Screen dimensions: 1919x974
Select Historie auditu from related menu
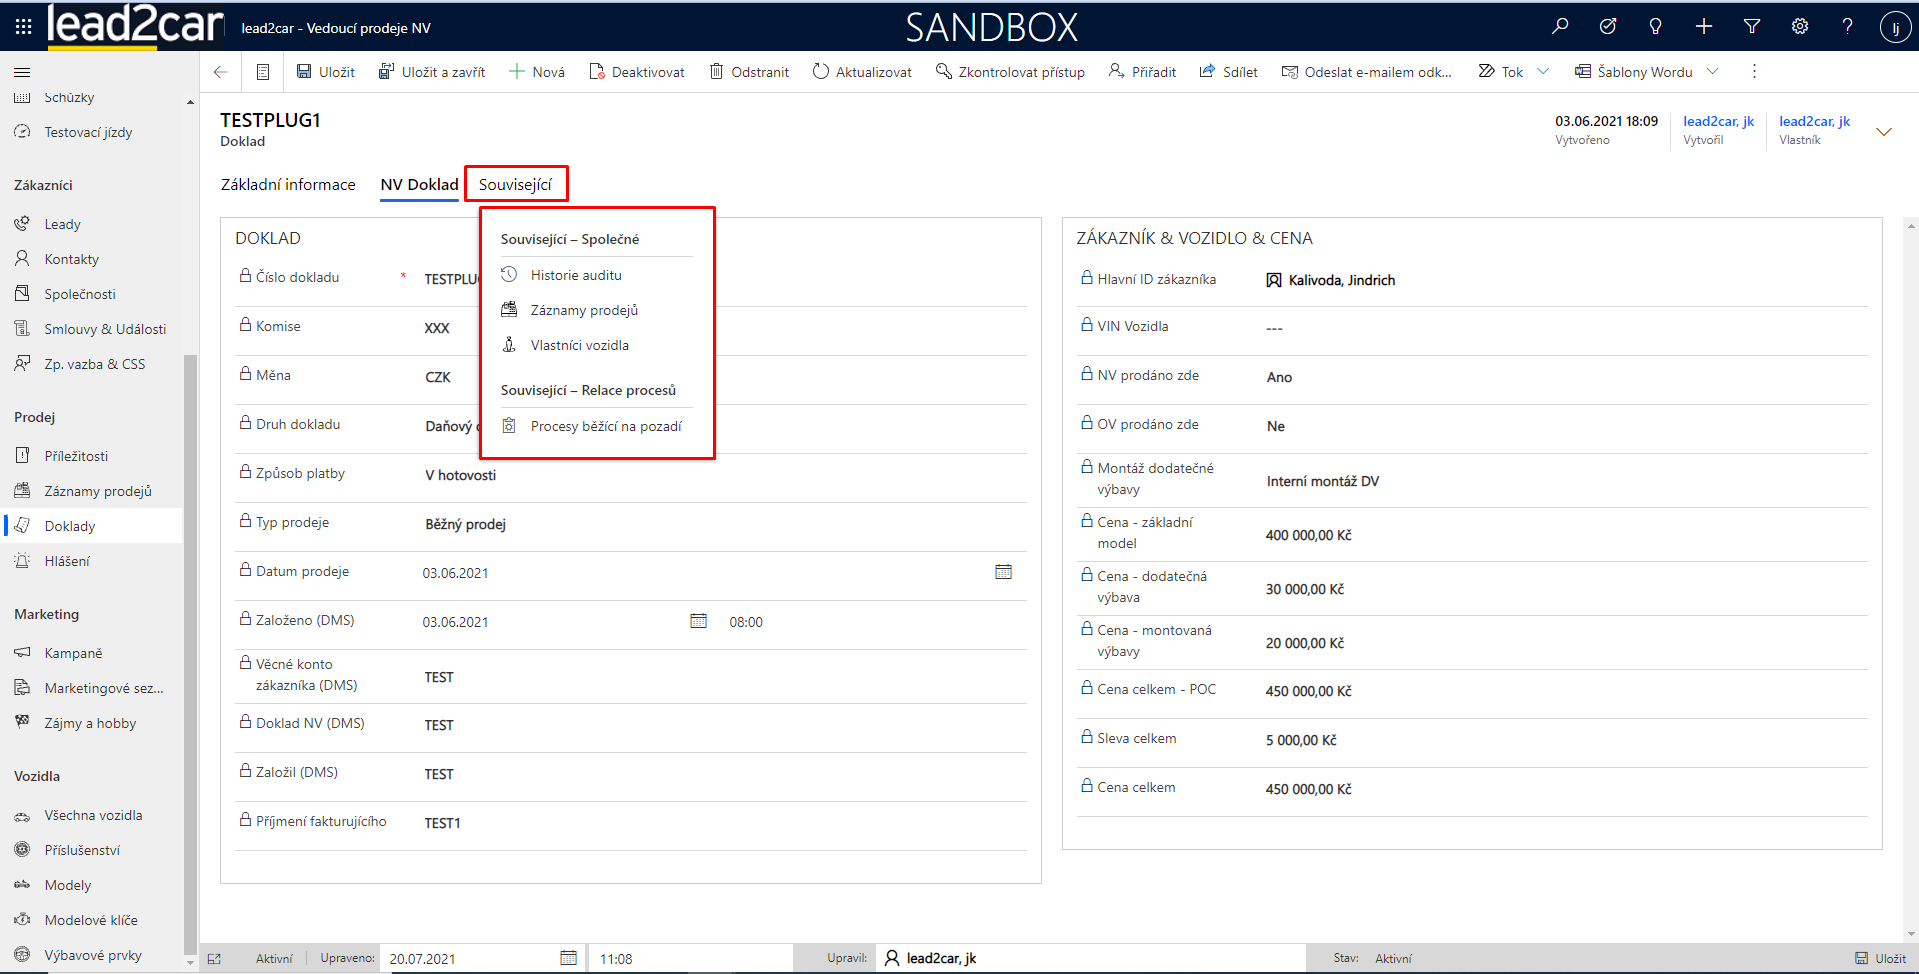(x=576, y=275)
